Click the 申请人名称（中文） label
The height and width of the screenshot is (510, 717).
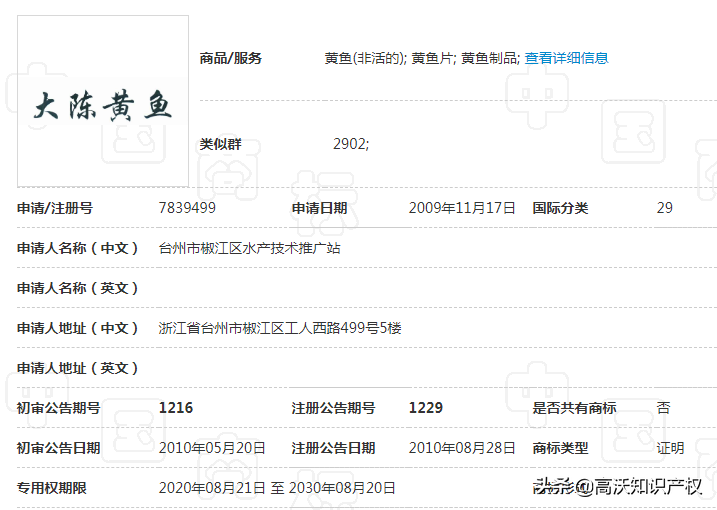pos(77,248)
